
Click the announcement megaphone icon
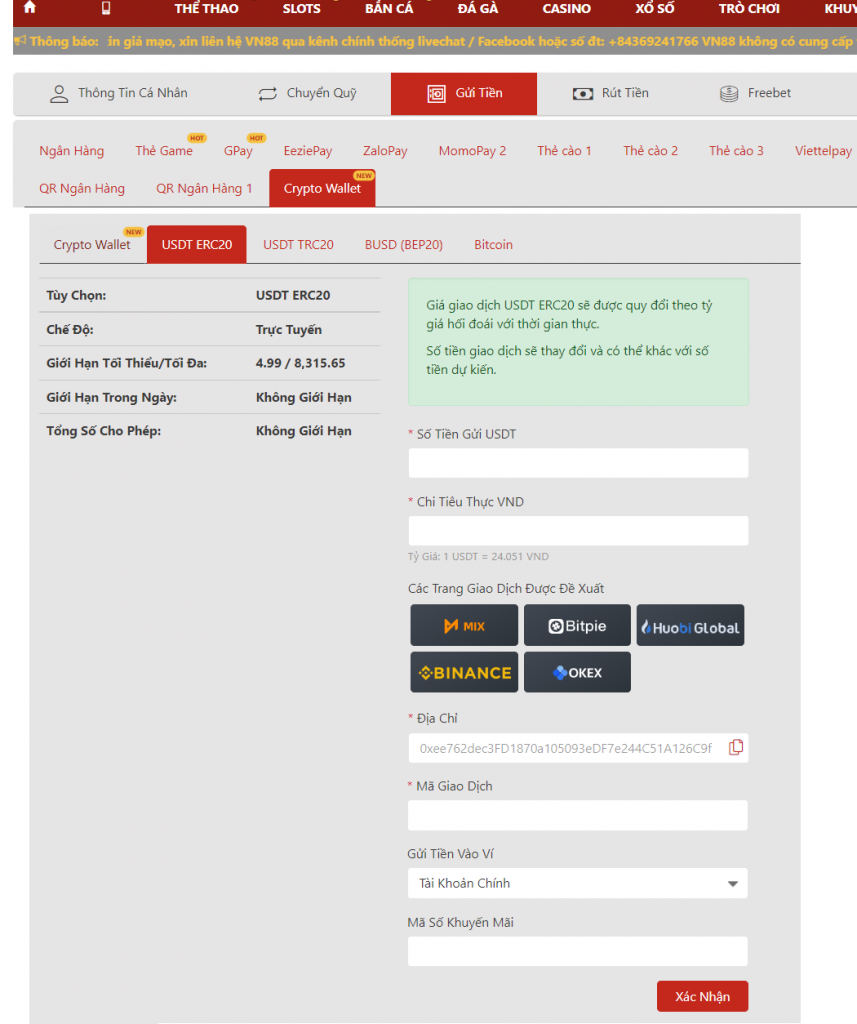click(x=20, y=41)
